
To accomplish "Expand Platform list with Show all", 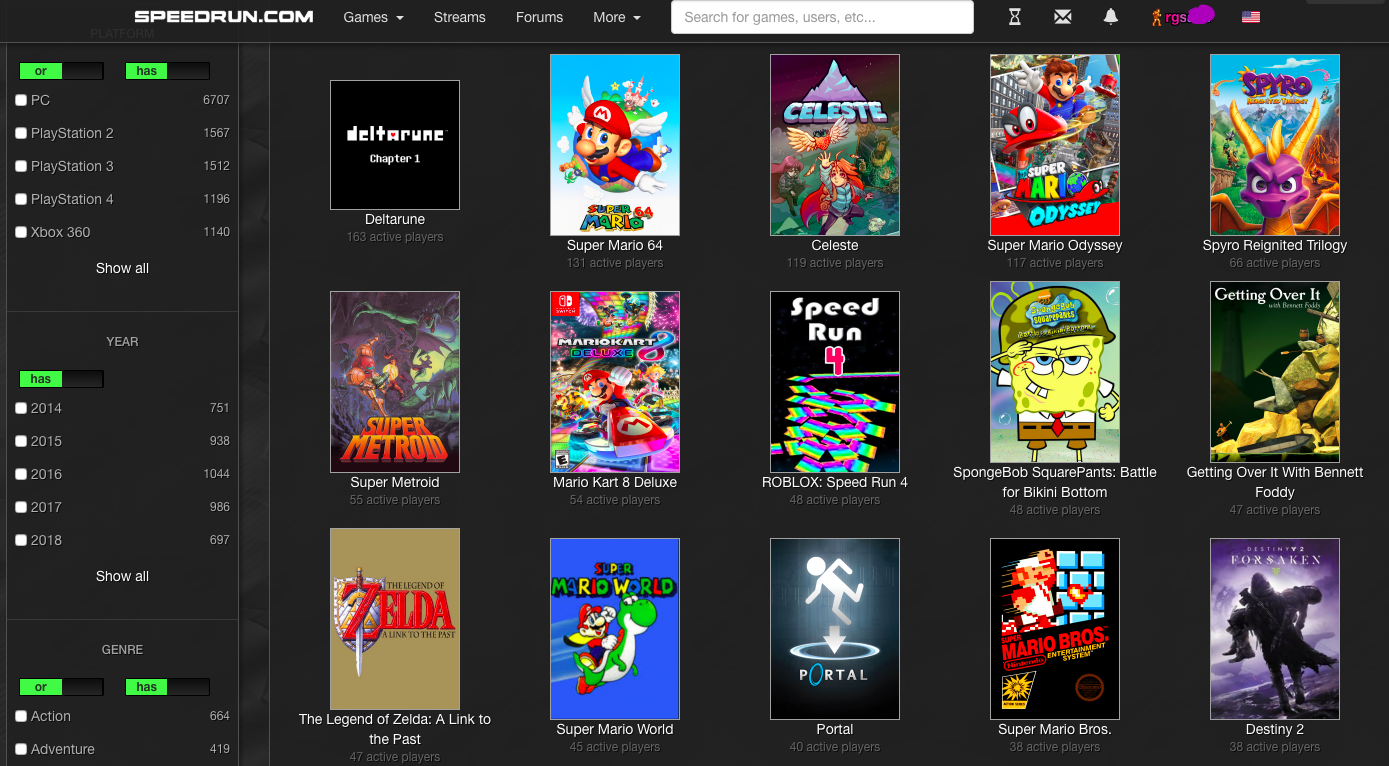I will [122, 268].
